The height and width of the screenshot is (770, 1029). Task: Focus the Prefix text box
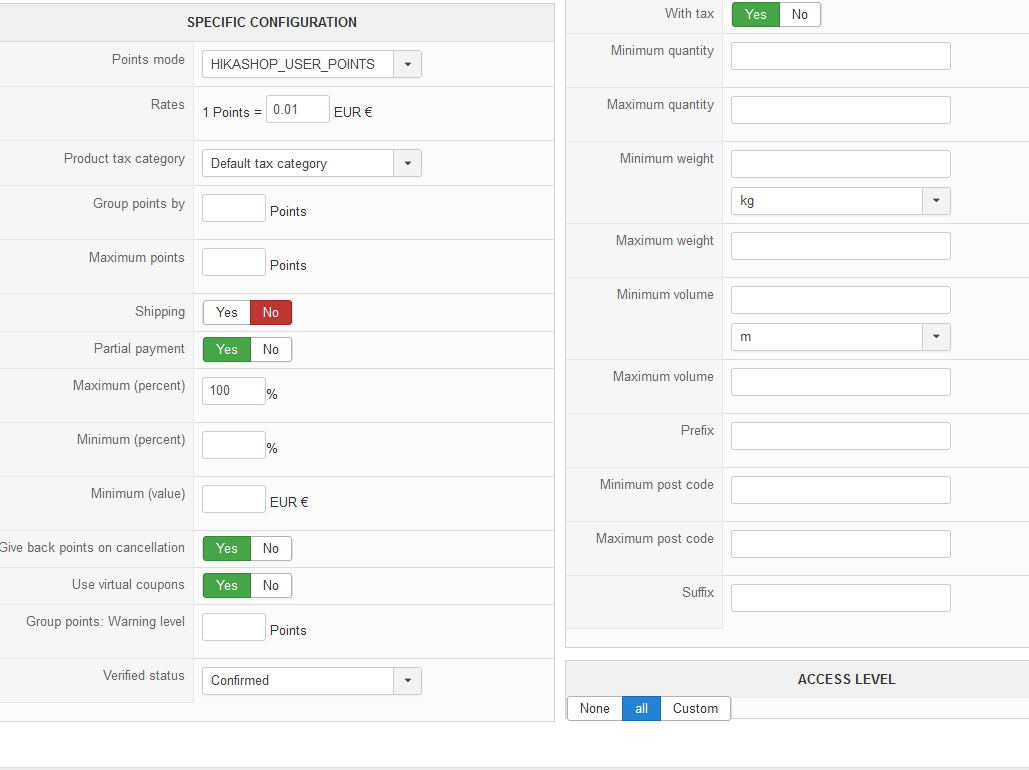tap(840, 436)
